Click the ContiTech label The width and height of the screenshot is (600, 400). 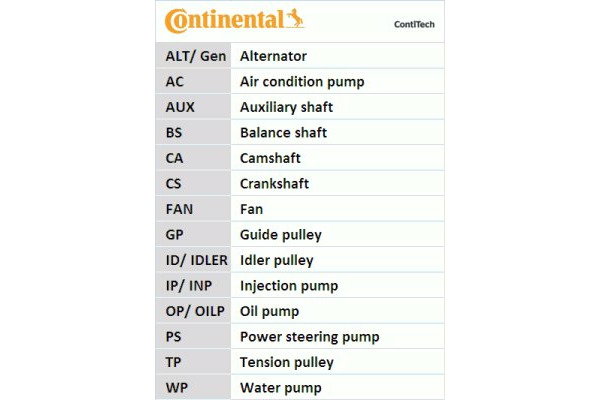click(x=415, y=23)
